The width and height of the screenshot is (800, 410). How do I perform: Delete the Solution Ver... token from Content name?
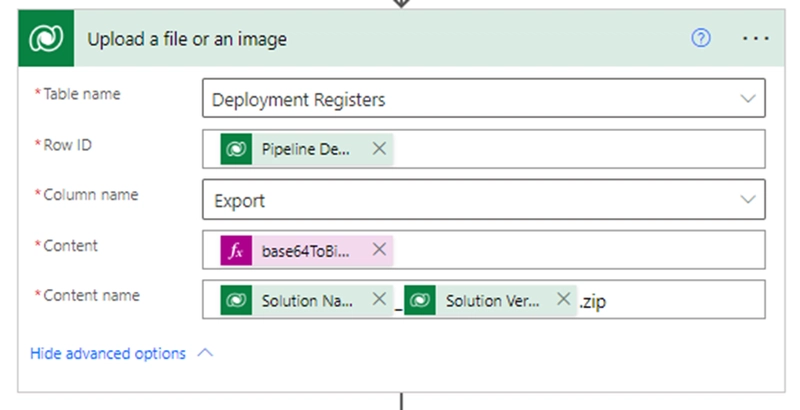click(x=563, y=300)
